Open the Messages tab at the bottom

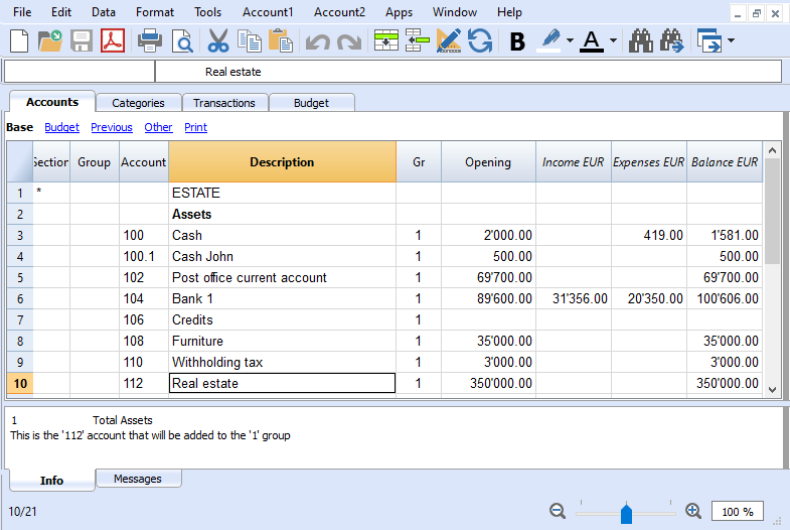tap(138, 479)
